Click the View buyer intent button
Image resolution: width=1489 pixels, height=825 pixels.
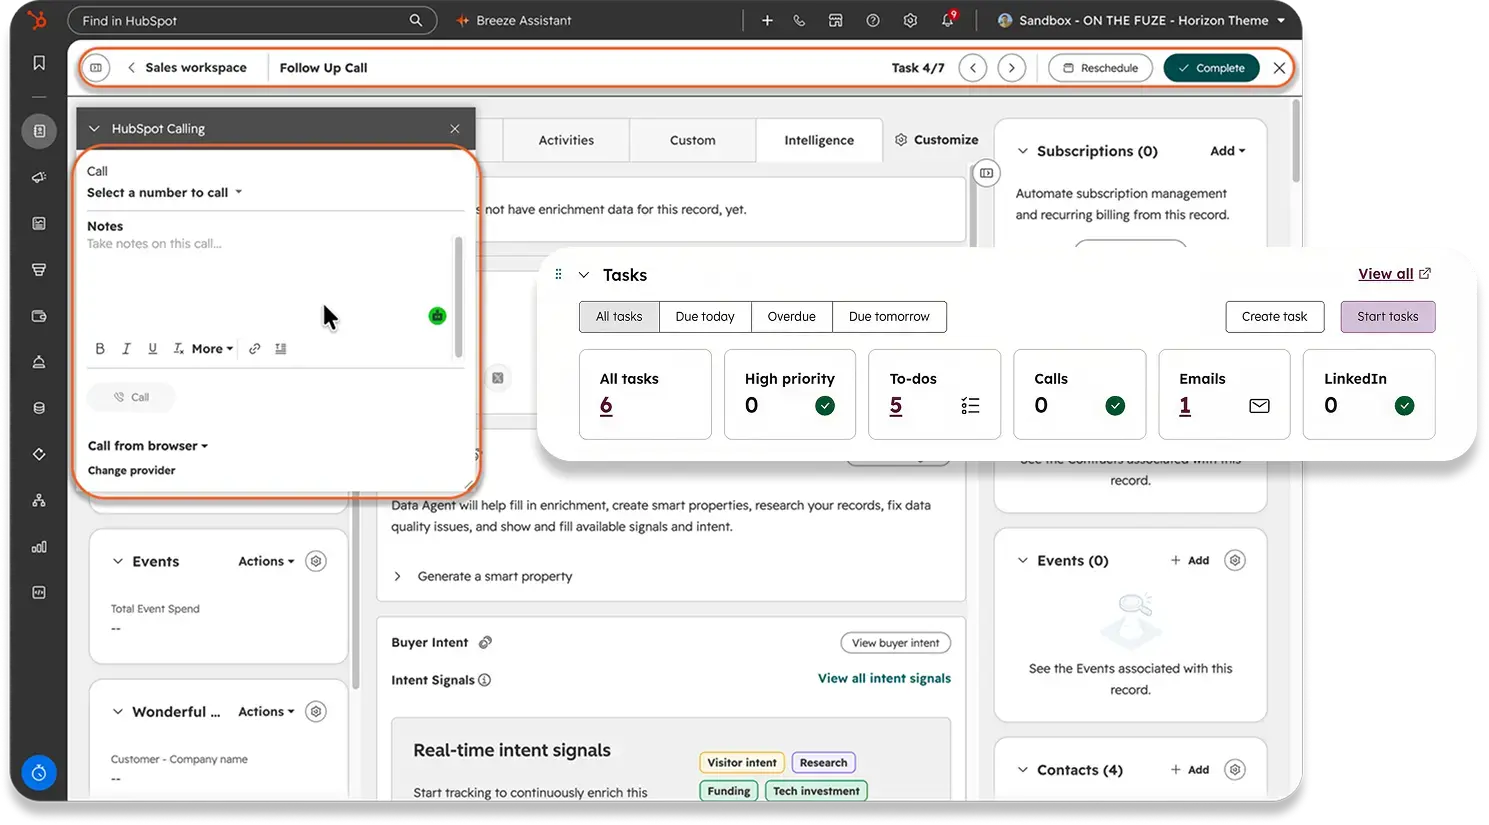point(896,643)
